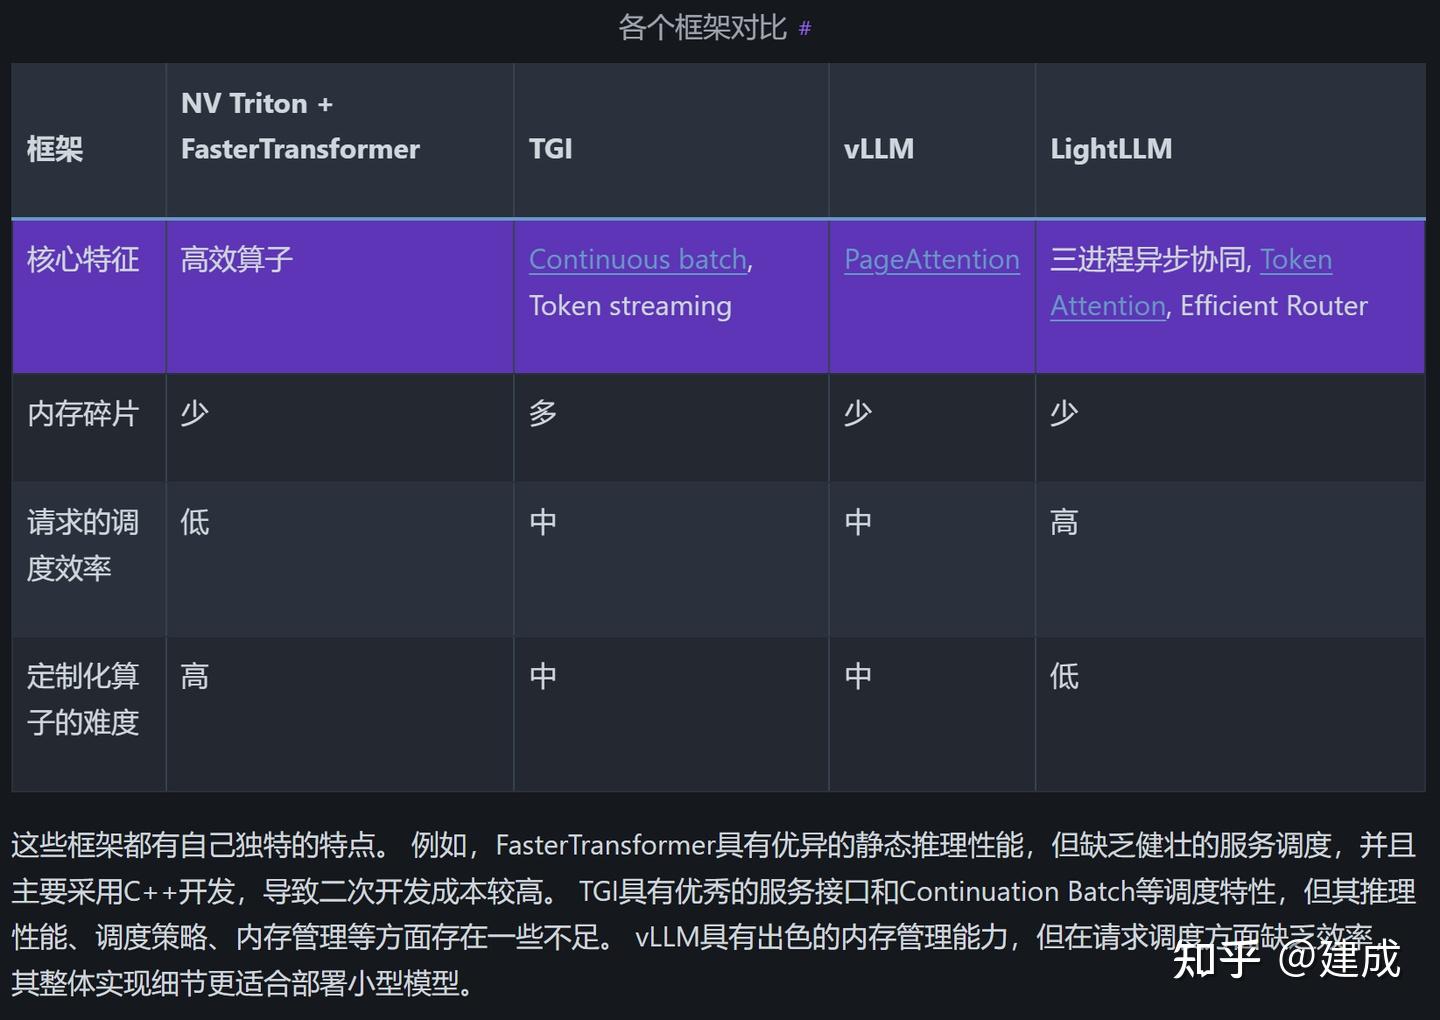Click the 定制化算子的难度 row label

pyautogui.click(x=82, y=699)
